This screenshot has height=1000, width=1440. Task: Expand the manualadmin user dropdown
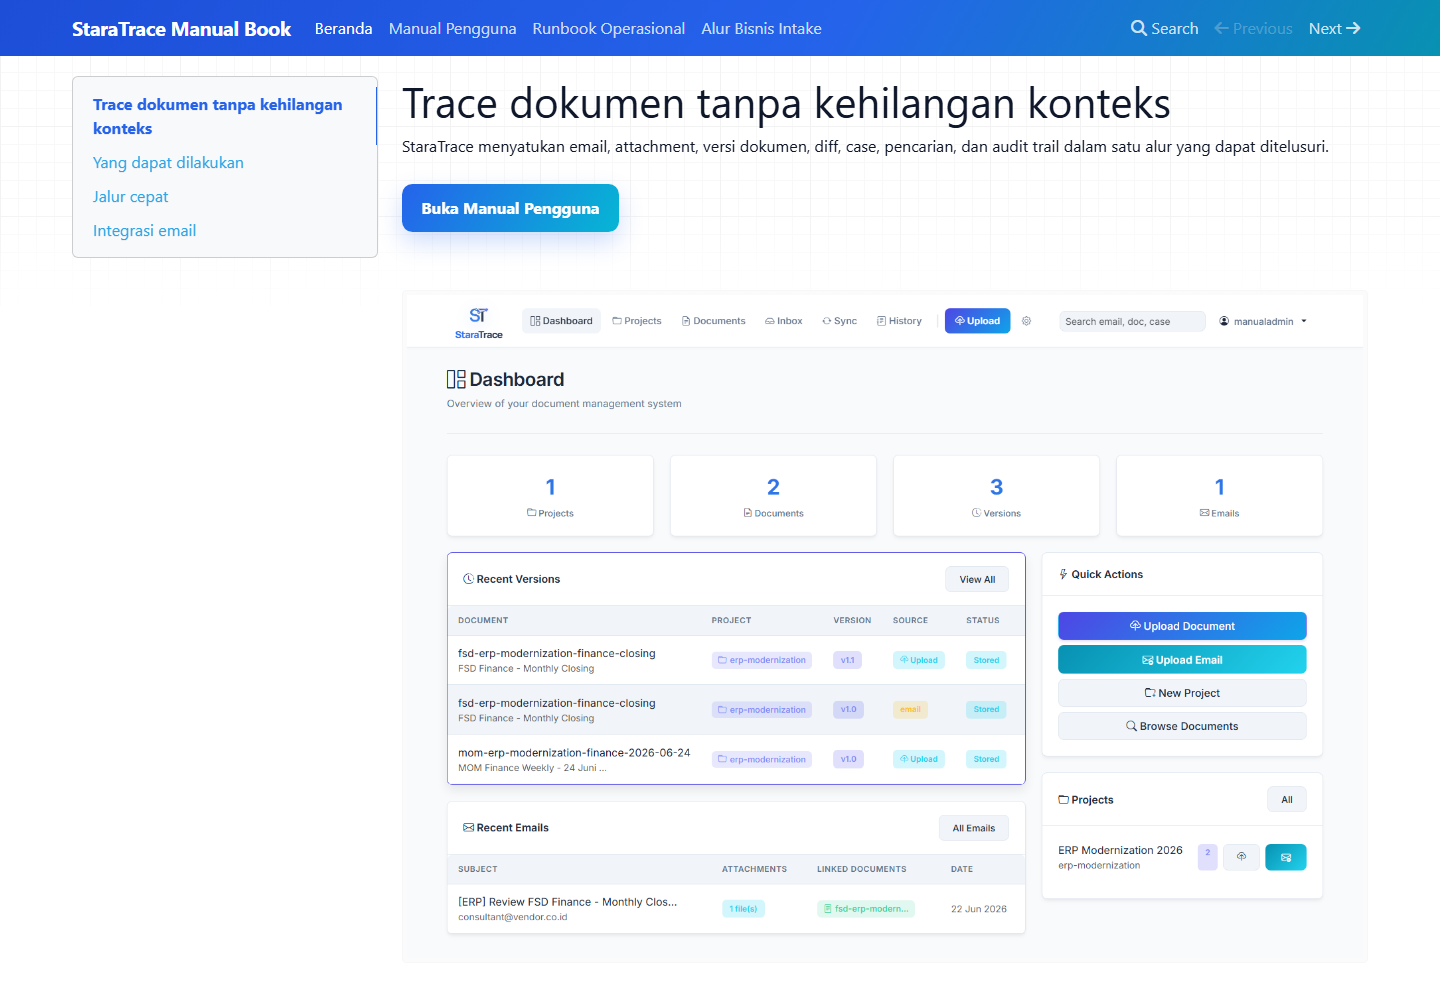coord(1263,321)
